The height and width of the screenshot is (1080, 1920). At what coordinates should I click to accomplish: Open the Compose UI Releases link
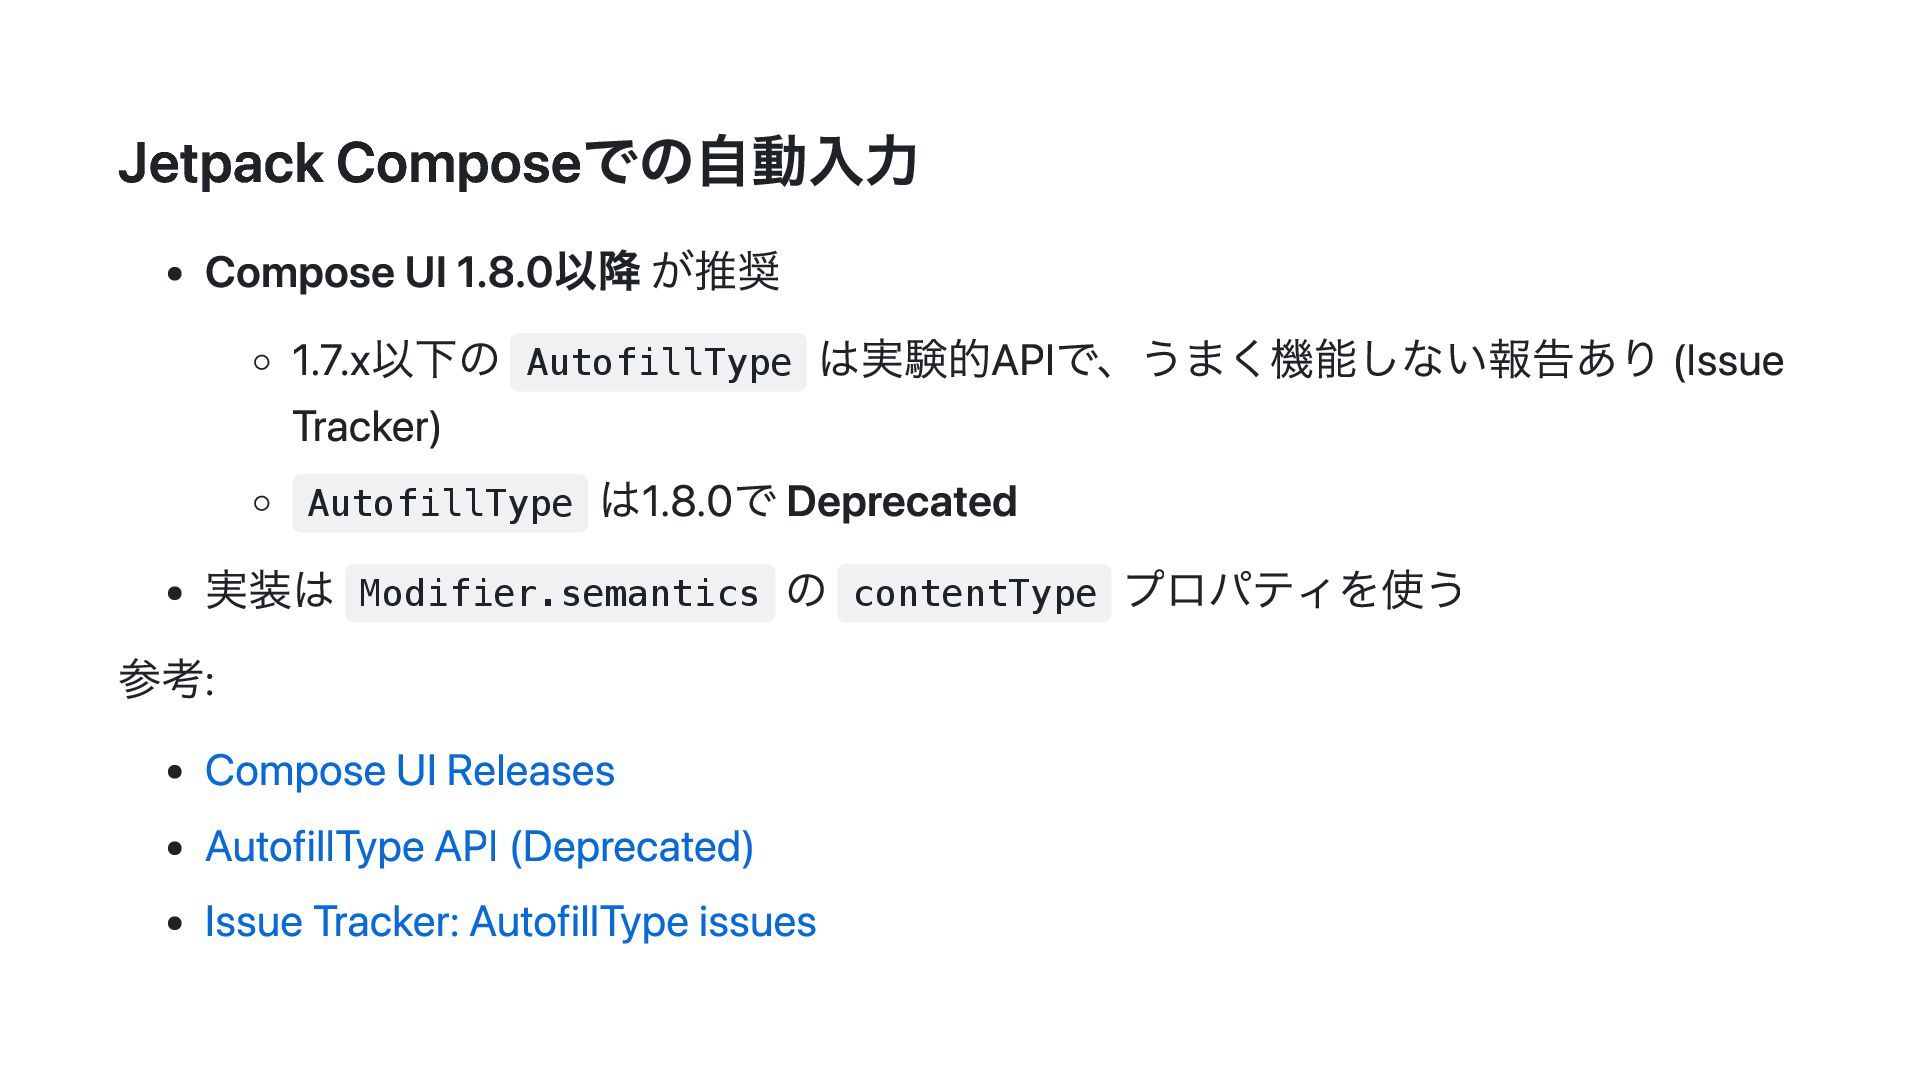pos(409,771)
